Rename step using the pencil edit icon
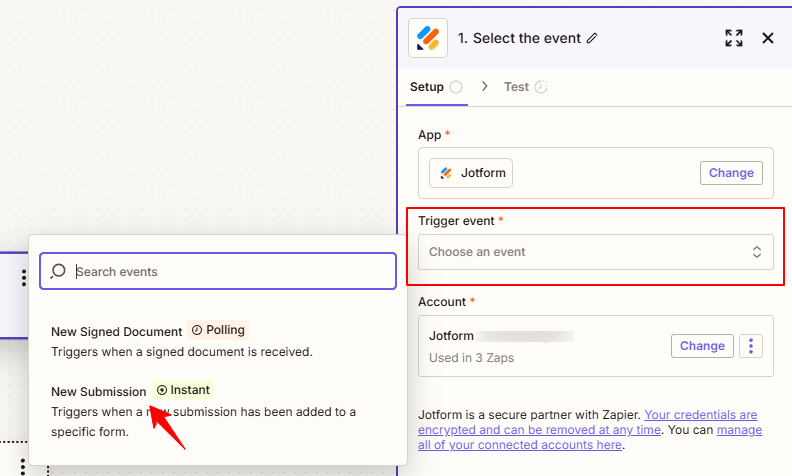The height and width of the screenshot is (476, 792). [x=592, y=38]
